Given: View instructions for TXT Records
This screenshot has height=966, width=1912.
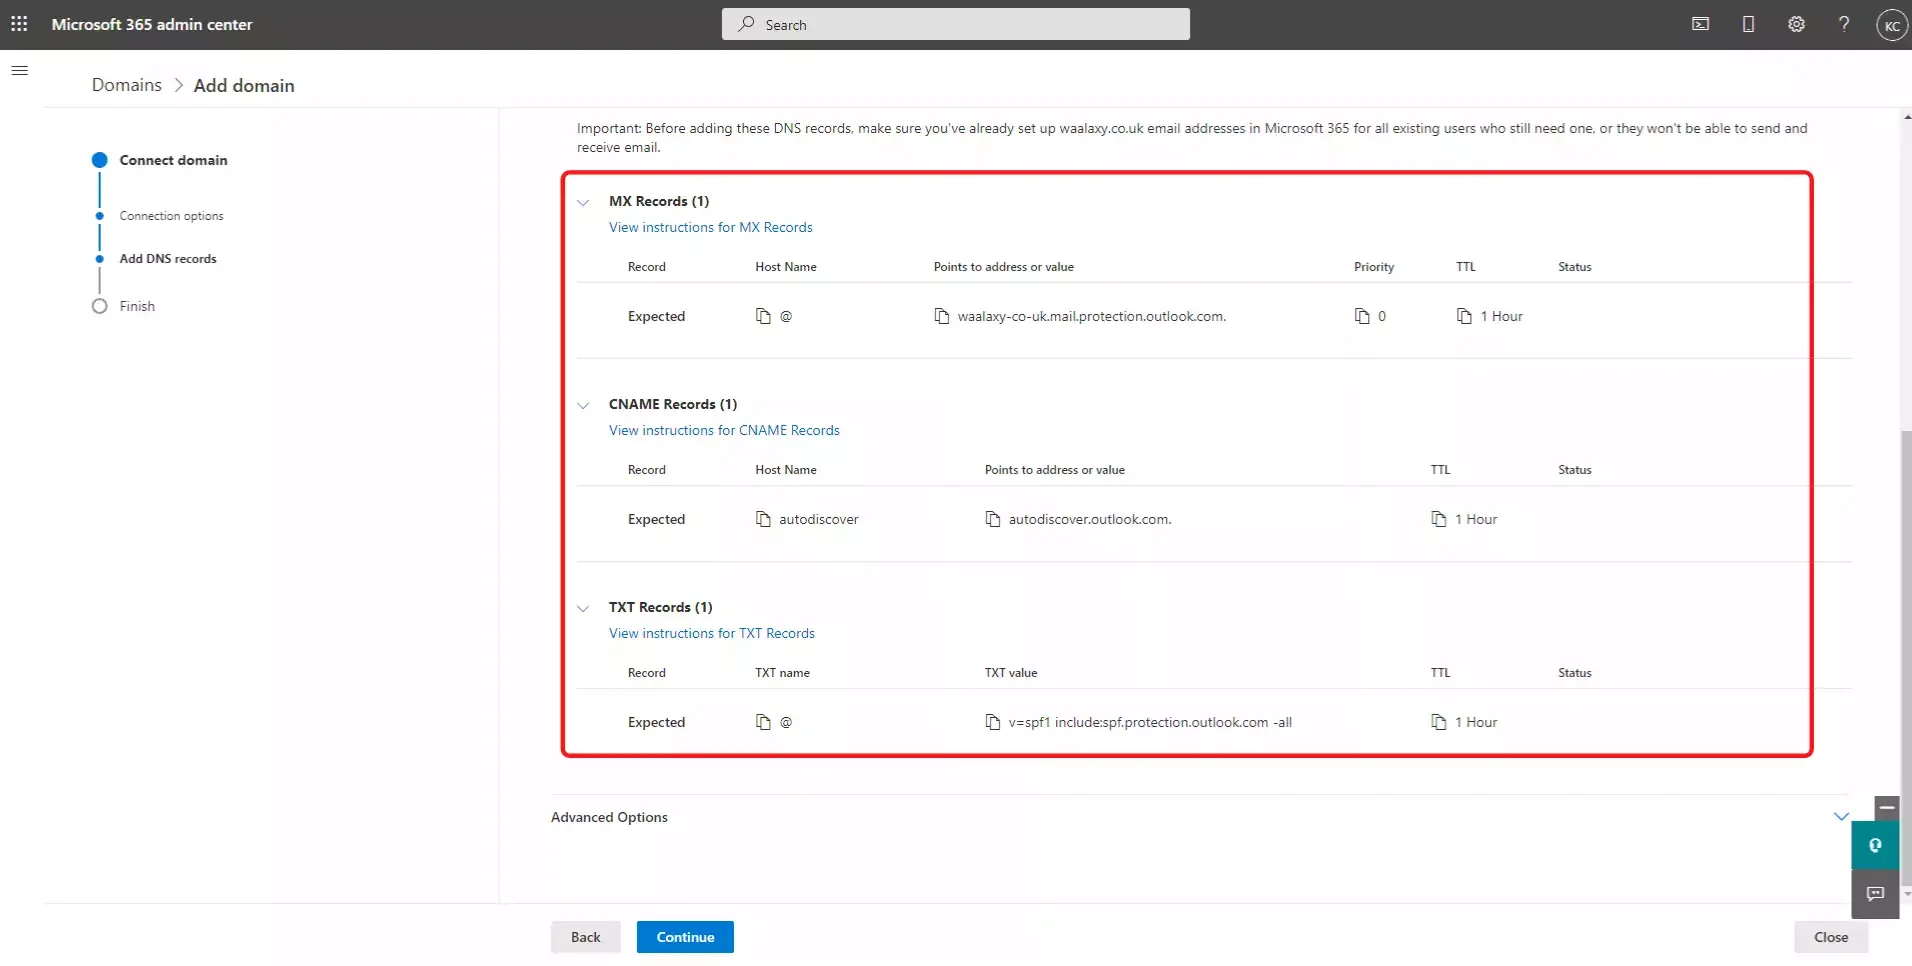Looking at the screenshot, I should (x=711, y=633).
